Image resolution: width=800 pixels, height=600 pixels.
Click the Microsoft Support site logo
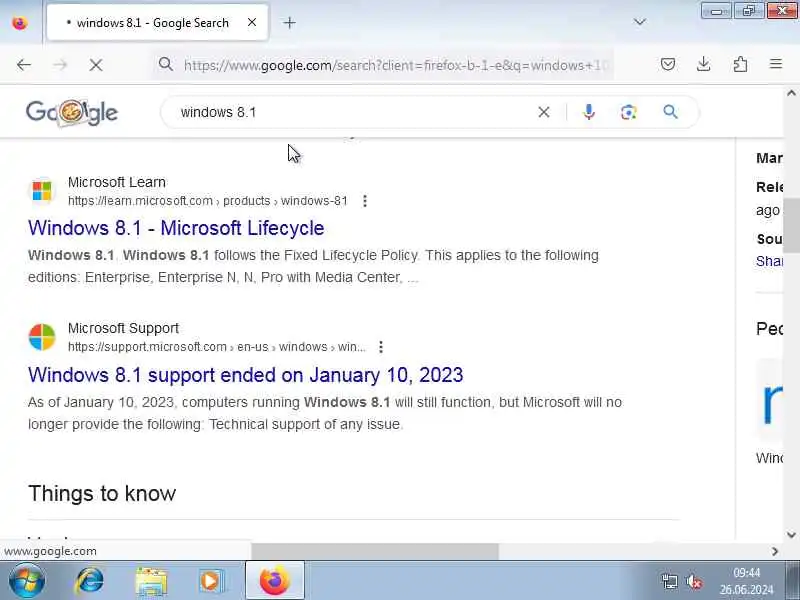click(x=42, y=337)
